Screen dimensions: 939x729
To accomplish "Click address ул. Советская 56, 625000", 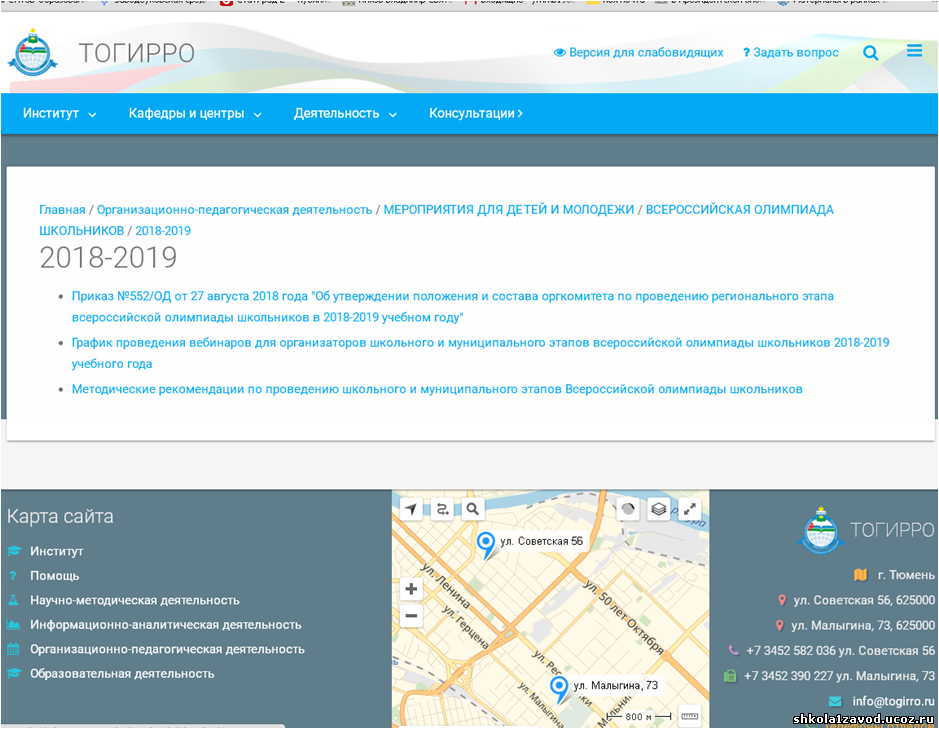I will point(864,600).
